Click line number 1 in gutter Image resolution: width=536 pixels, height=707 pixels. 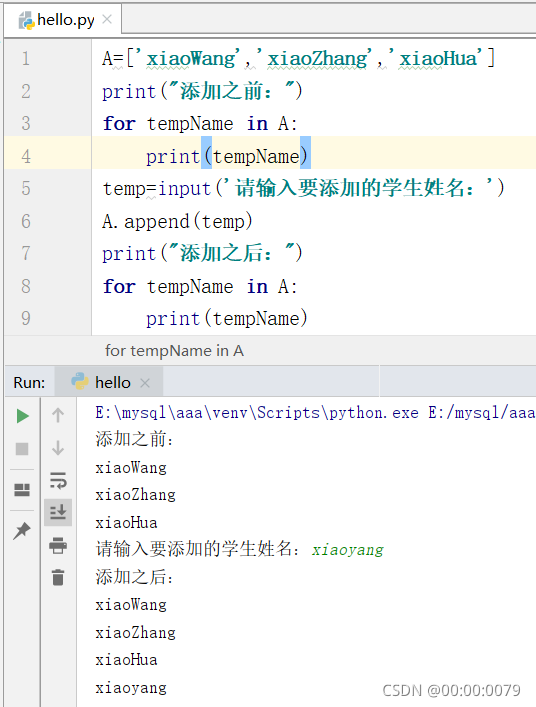click(x=26, y=59)
